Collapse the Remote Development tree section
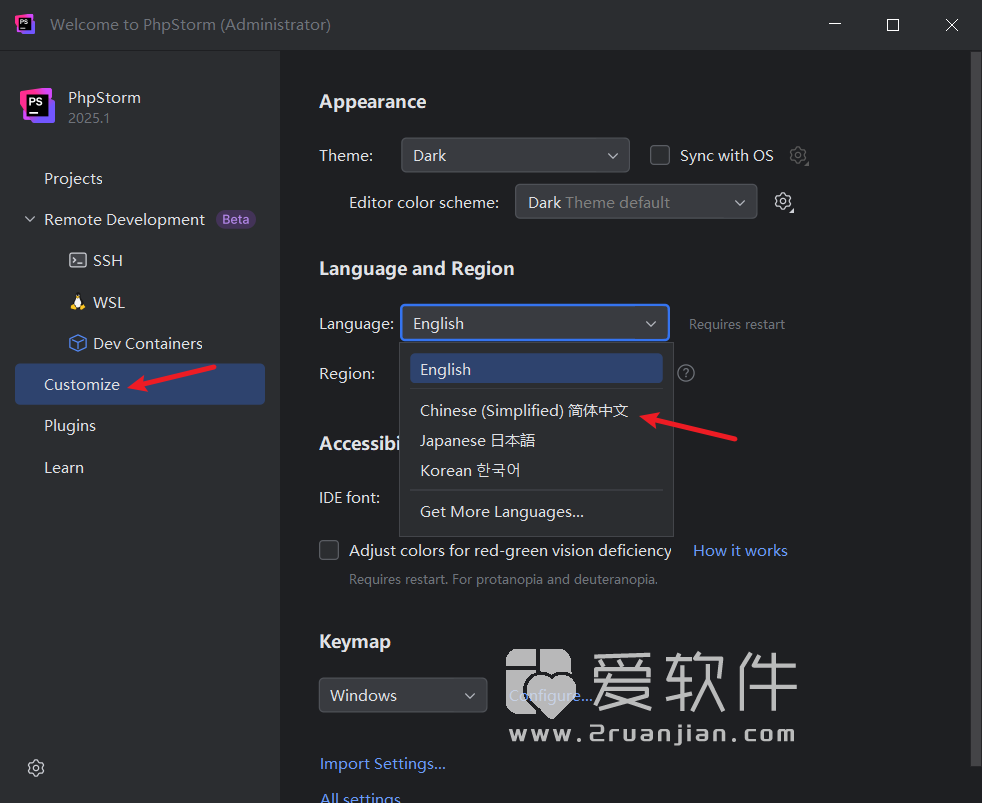Screen dimensions: 982x803 click(29, 219)
